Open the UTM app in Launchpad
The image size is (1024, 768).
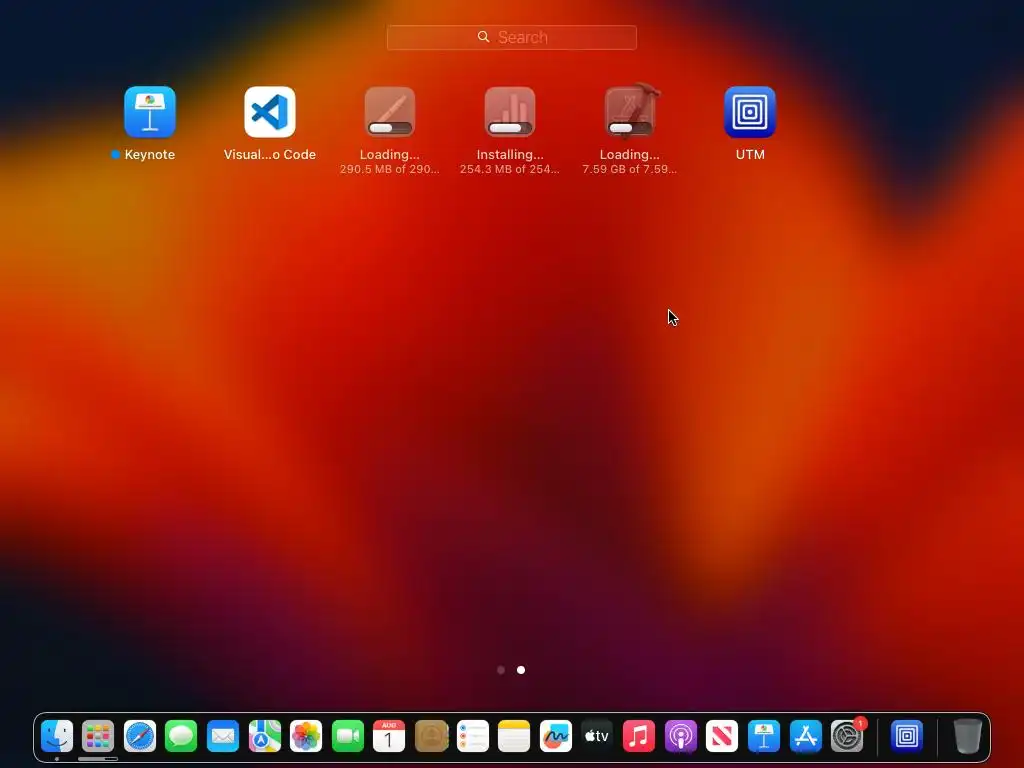point(750,112)
